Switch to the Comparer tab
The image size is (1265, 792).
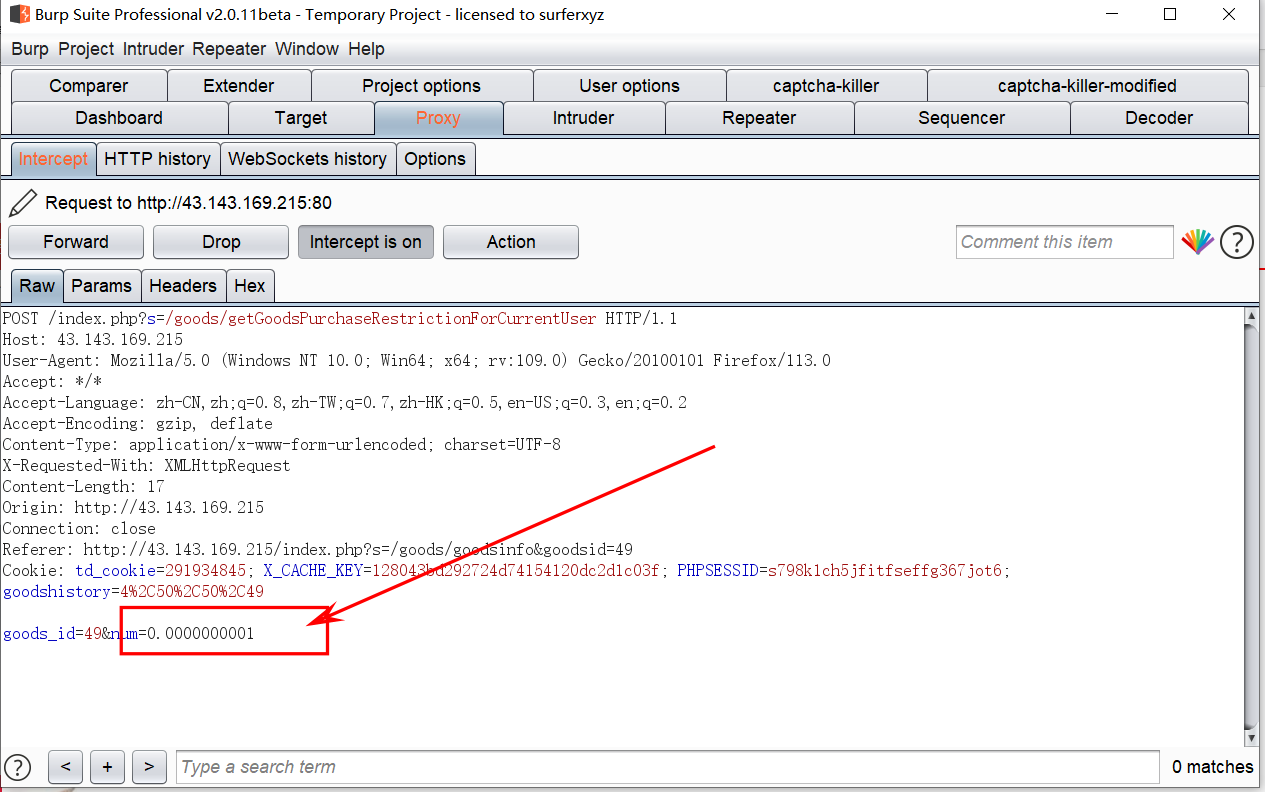tap(89, 86)
